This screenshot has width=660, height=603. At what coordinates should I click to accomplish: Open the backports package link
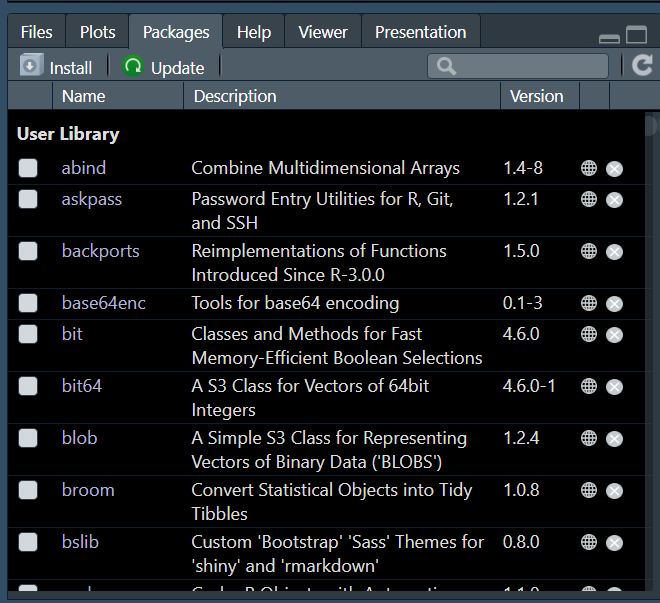(100, 251)
